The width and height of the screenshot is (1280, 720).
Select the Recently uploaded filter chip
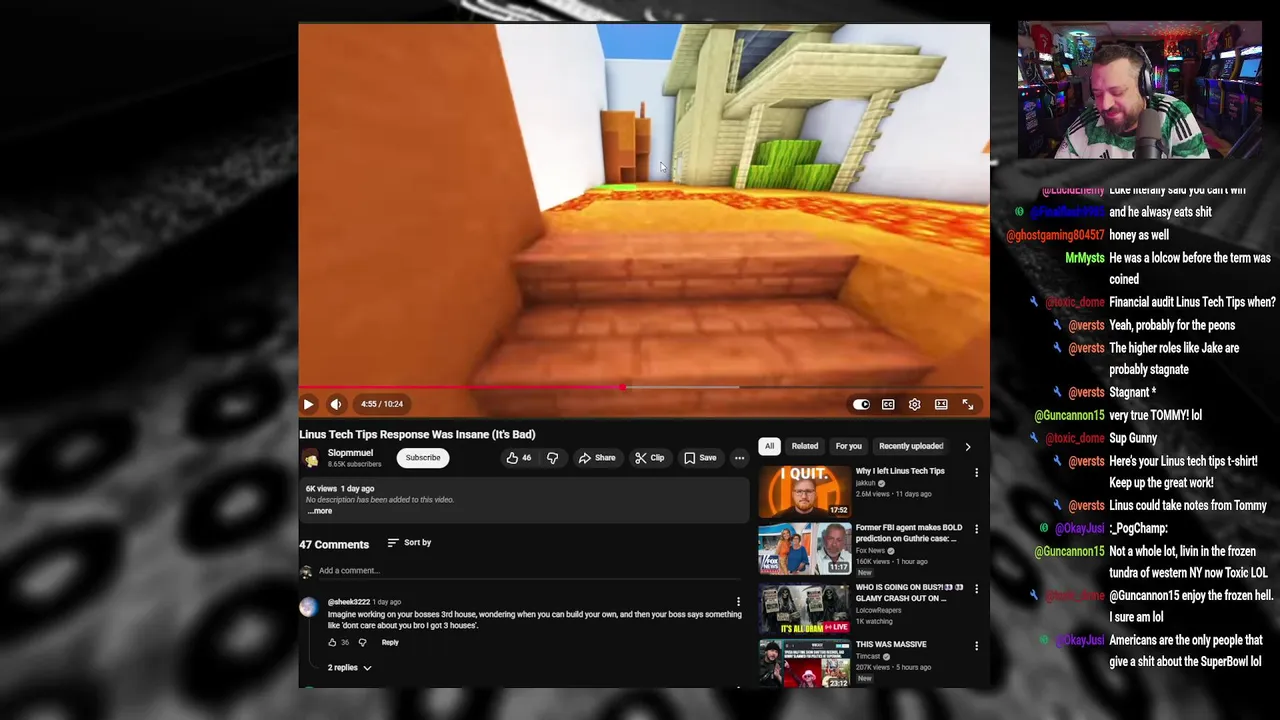911,446
